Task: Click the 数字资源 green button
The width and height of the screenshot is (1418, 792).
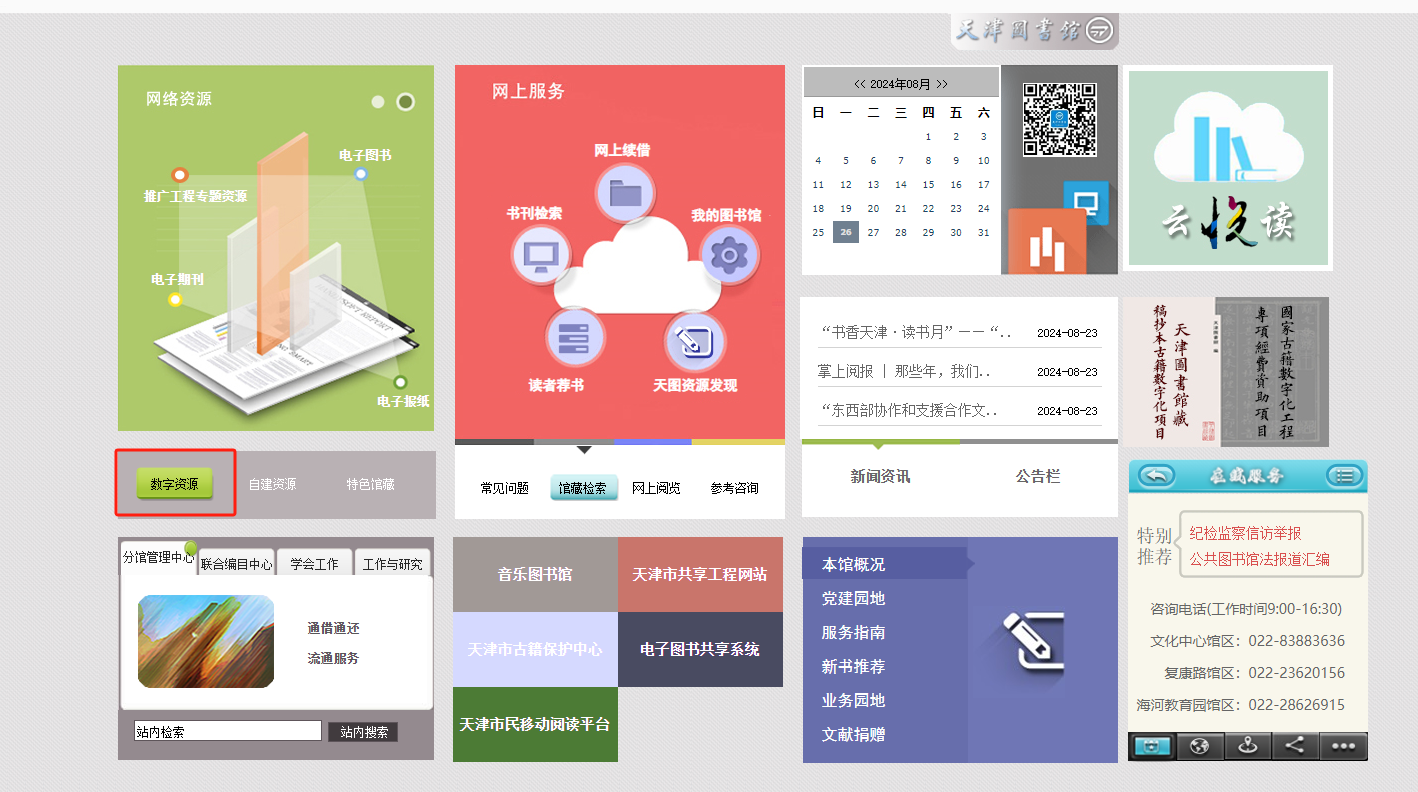Action: (x=175, y=483)
